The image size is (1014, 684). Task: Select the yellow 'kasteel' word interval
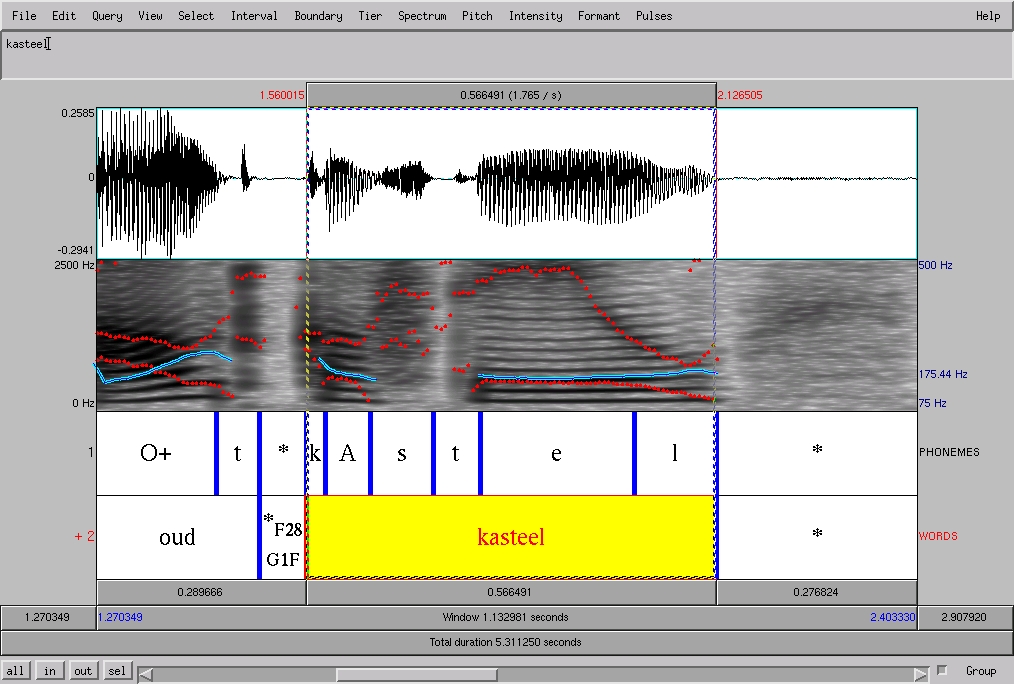click(511, 537)
